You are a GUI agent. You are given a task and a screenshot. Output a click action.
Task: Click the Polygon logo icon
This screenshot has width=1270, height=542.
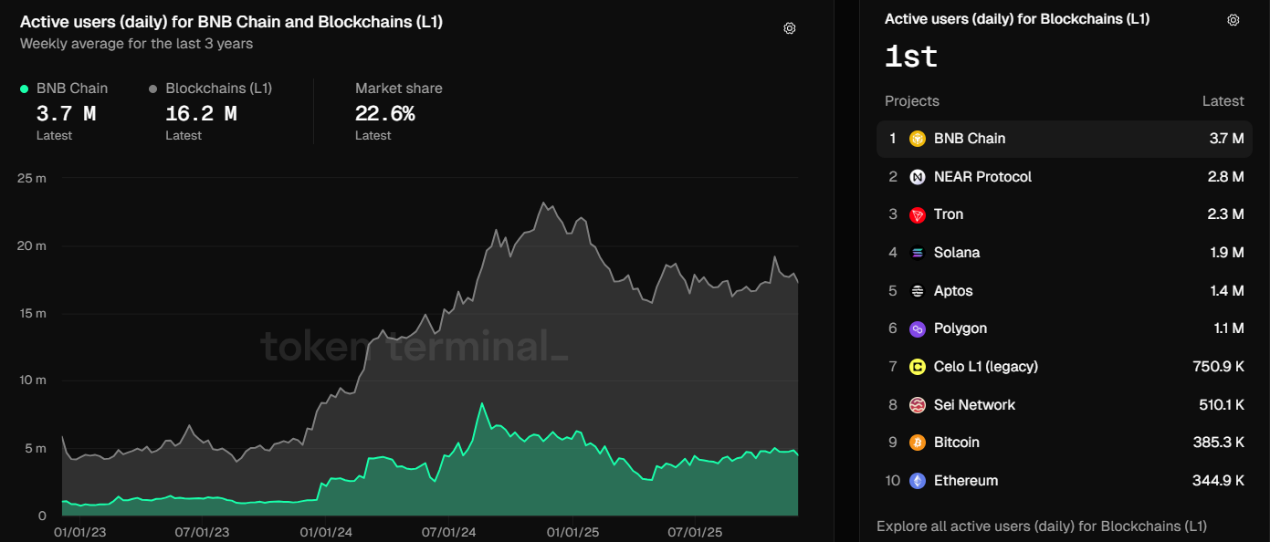[x=917, y=329]
